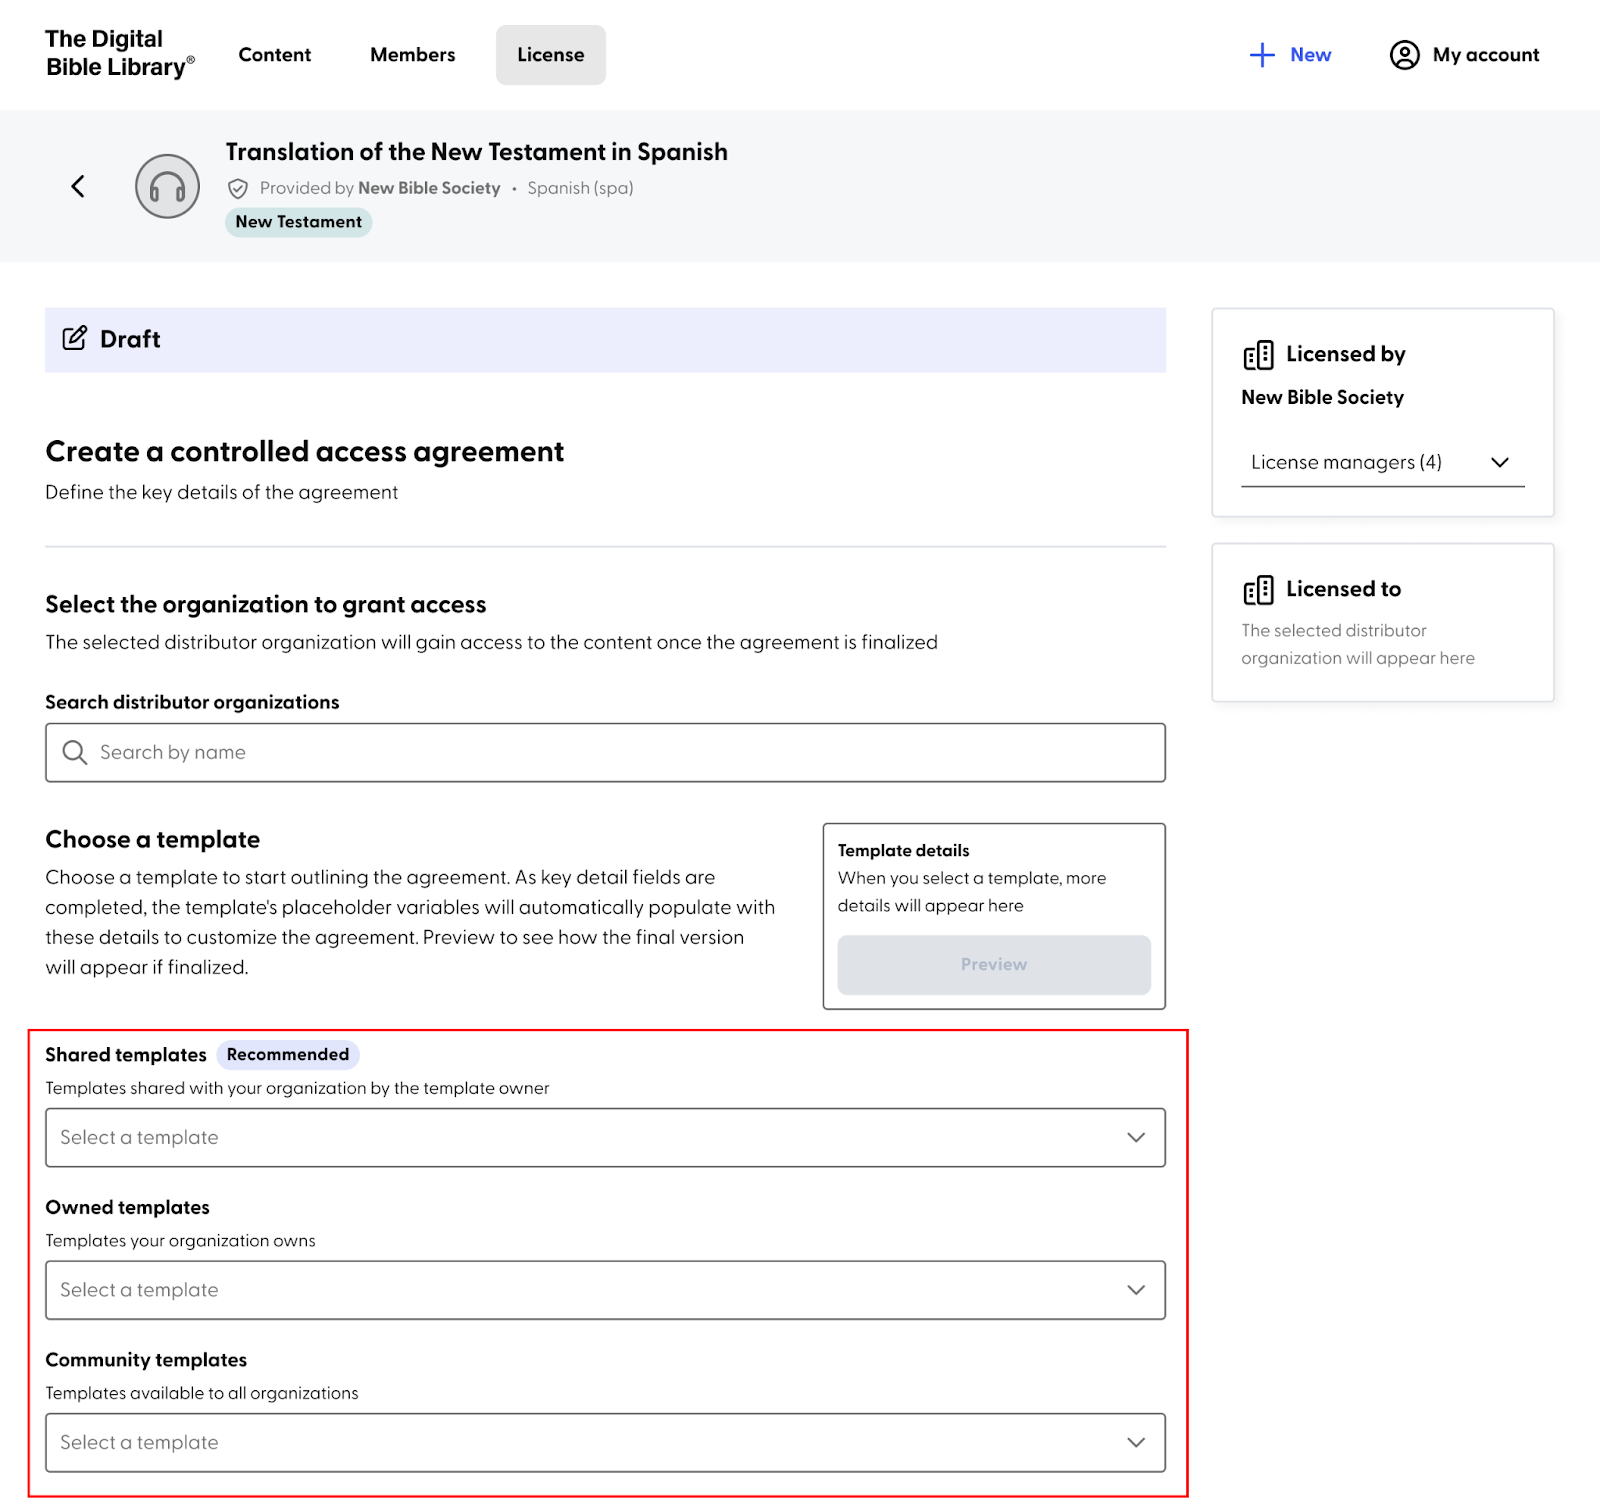This screenshot has width=1600, height=1508.
Task: Click the Draft status banner
Action: click(605, 340)
